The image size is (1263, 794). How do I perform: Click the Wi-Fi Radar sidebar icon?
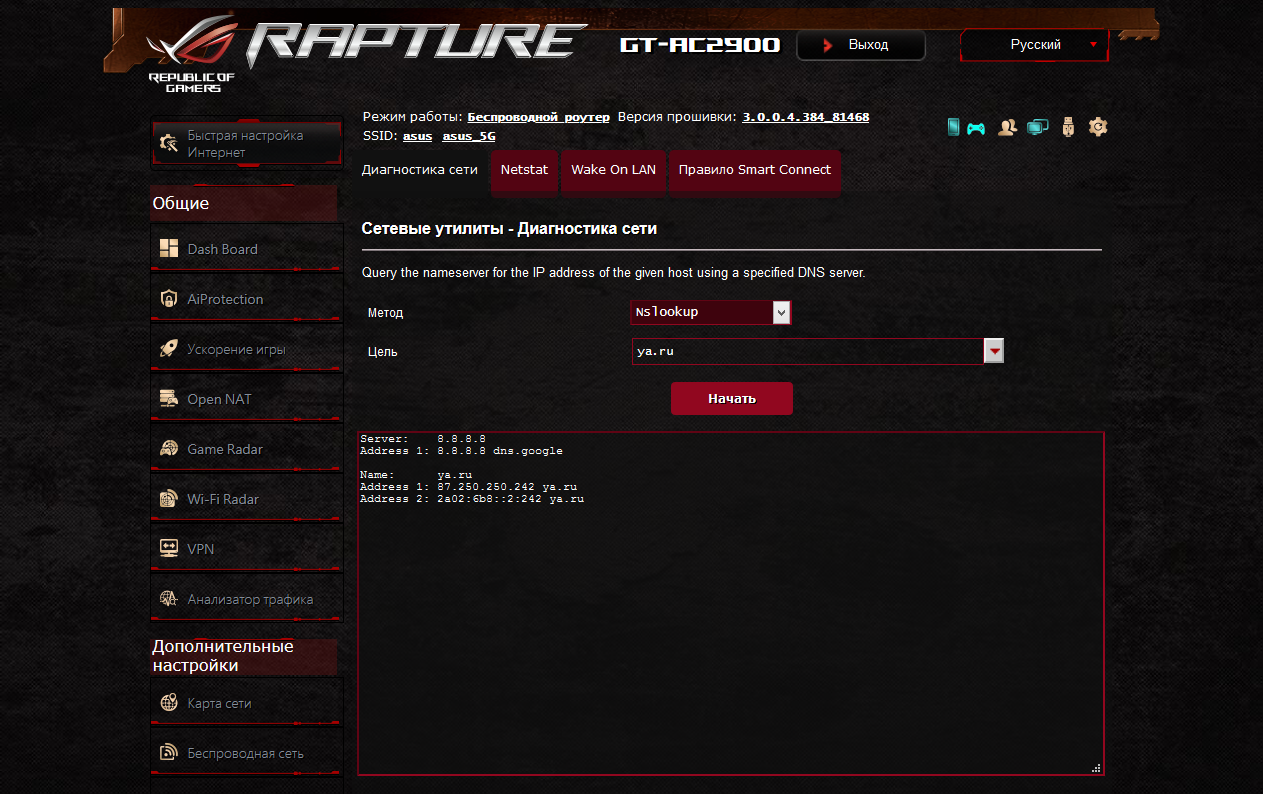[169, 499]
